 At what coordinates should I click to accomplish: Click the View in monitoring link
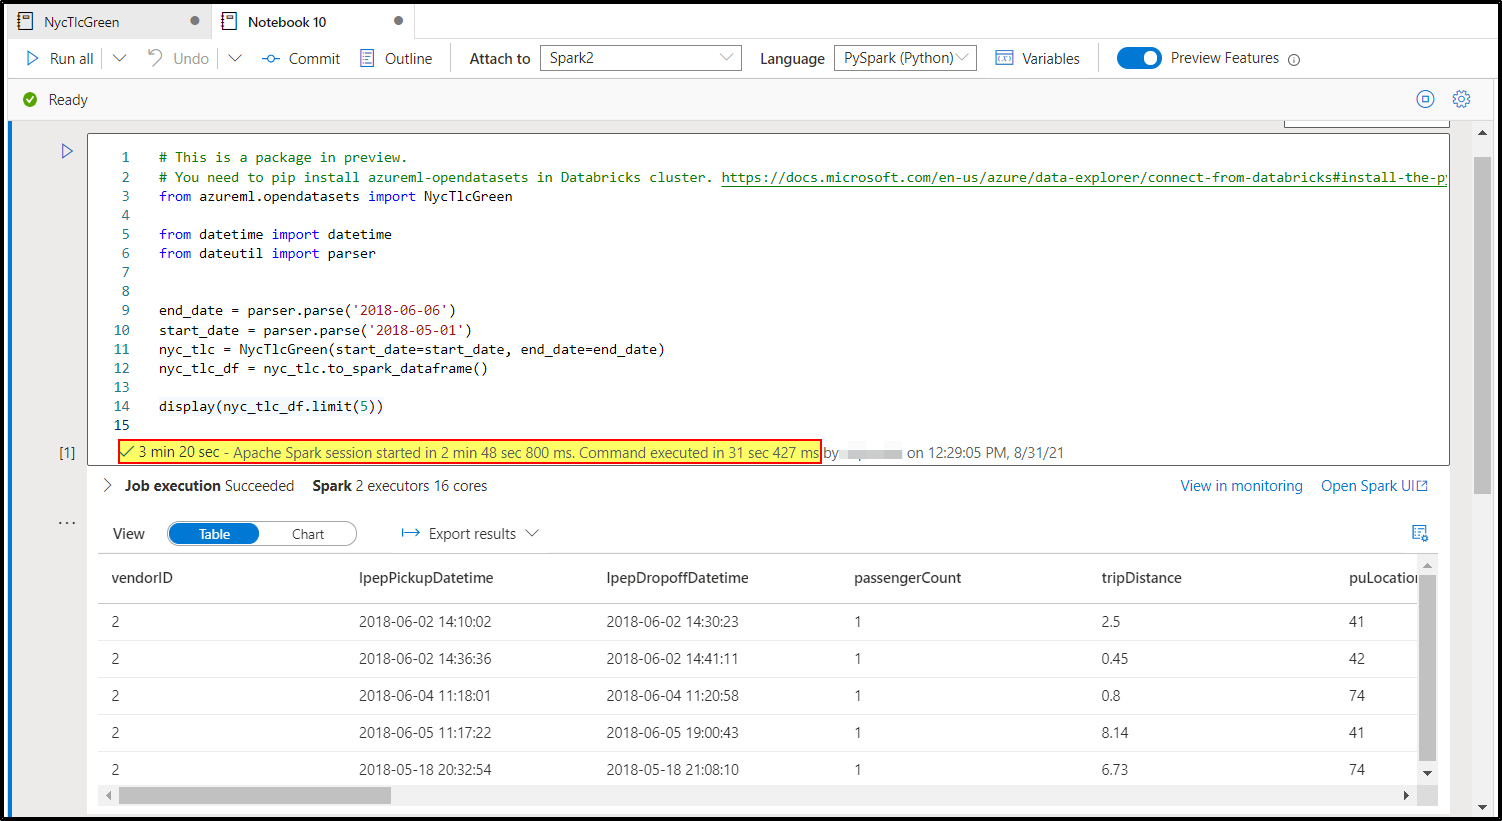(1241, 486)
